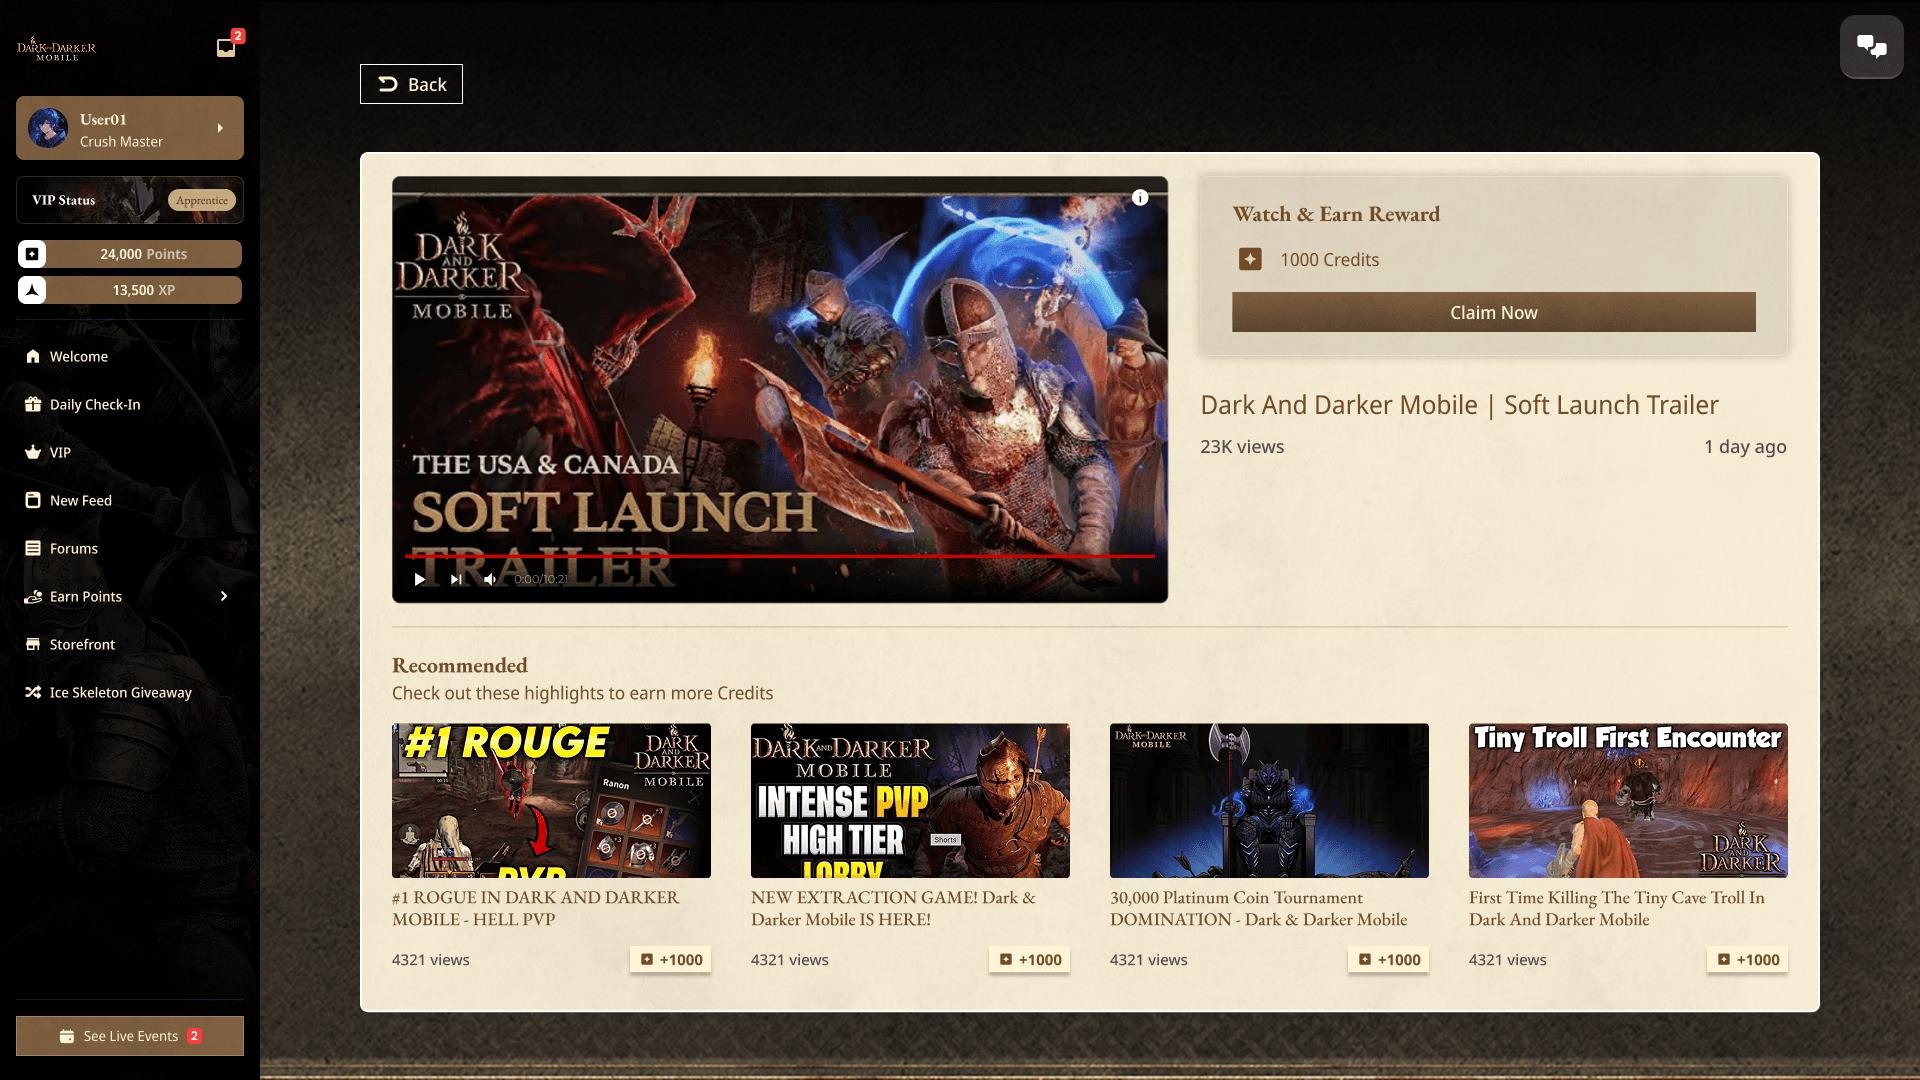Play the Soft Launch Trailer video

coord(420,579)
